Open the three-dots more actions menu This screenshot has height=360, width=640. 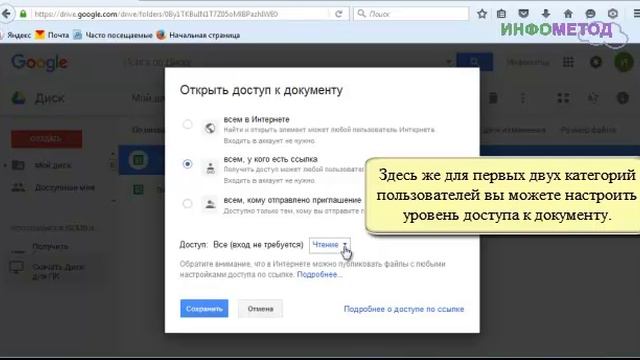[x=523, y=98]
